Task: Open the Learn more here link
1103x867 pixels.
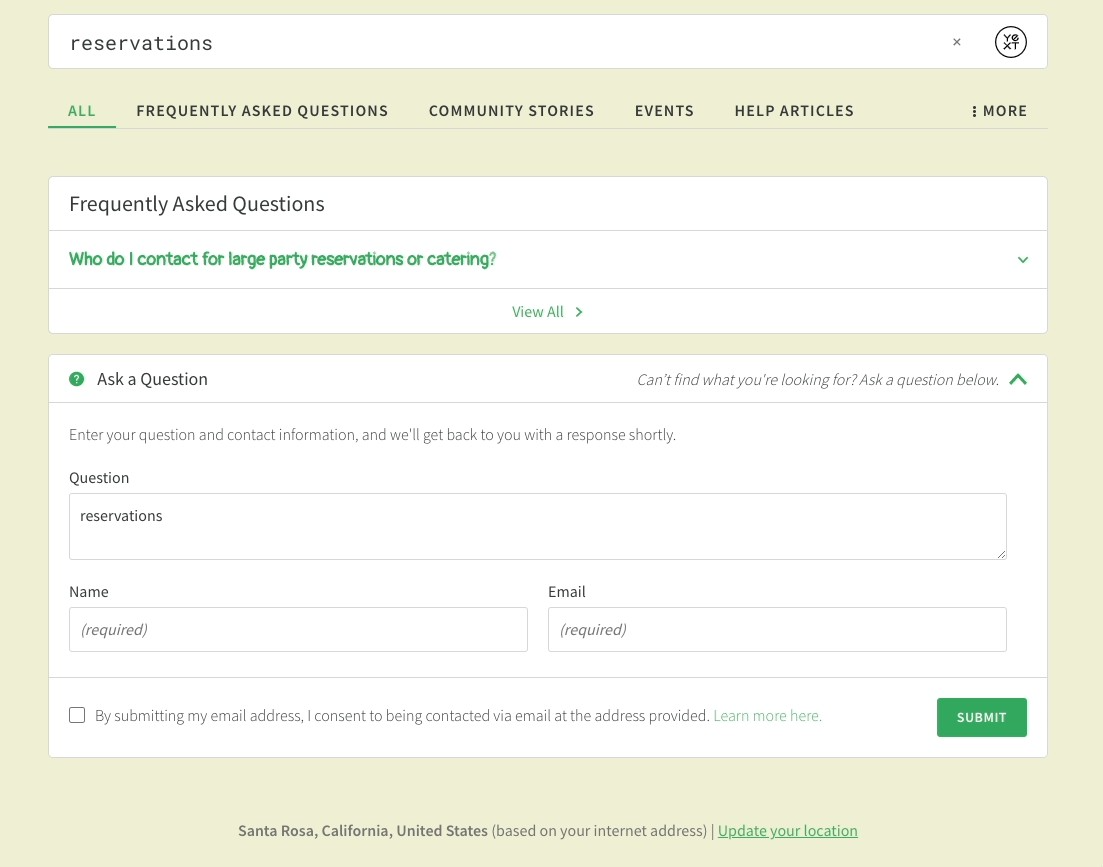Action: (767, 716)
